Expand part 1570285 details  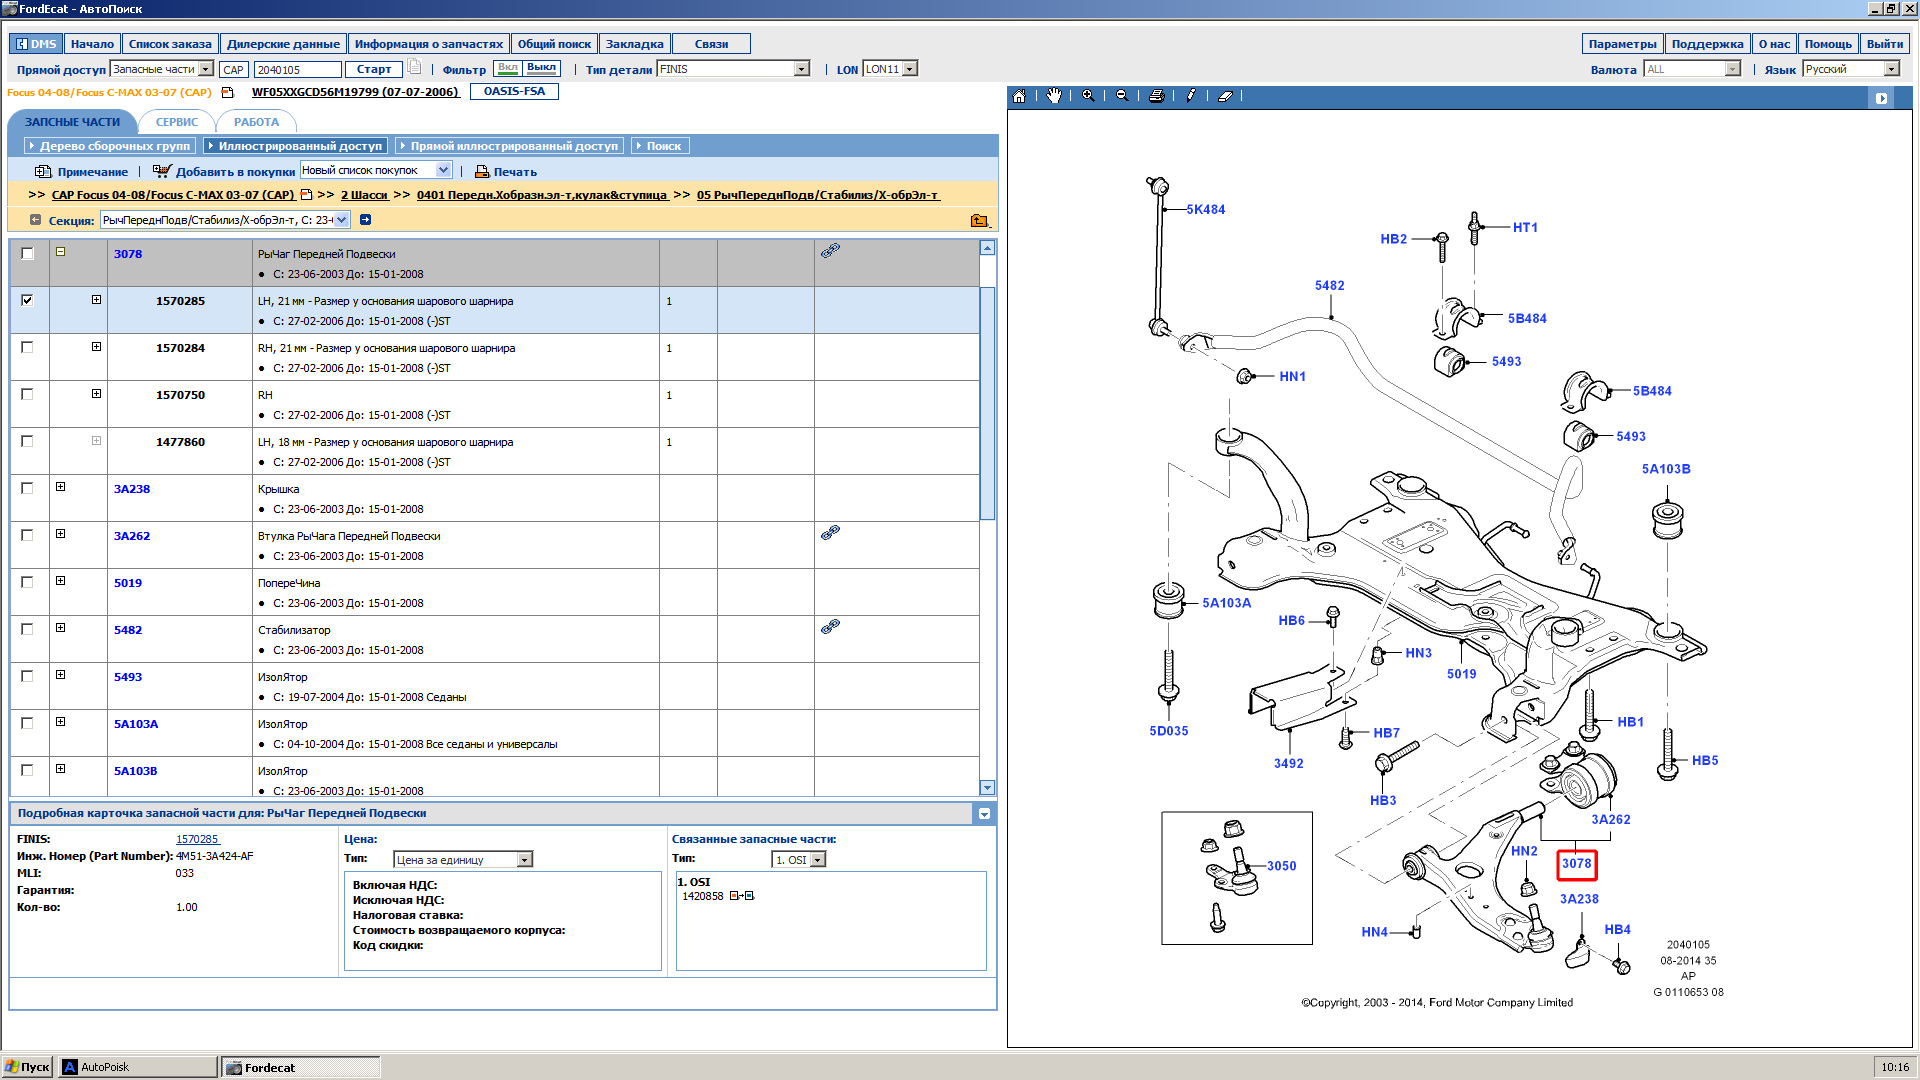[x=96, y=300]
